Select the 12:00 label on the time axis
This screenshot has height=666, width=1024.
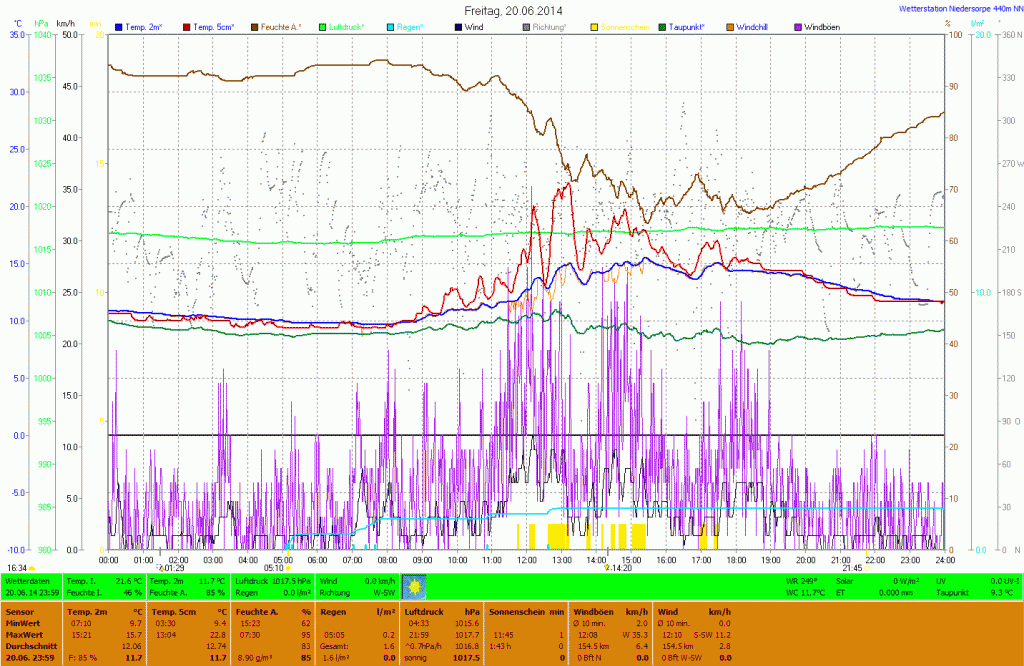point(528,559)
